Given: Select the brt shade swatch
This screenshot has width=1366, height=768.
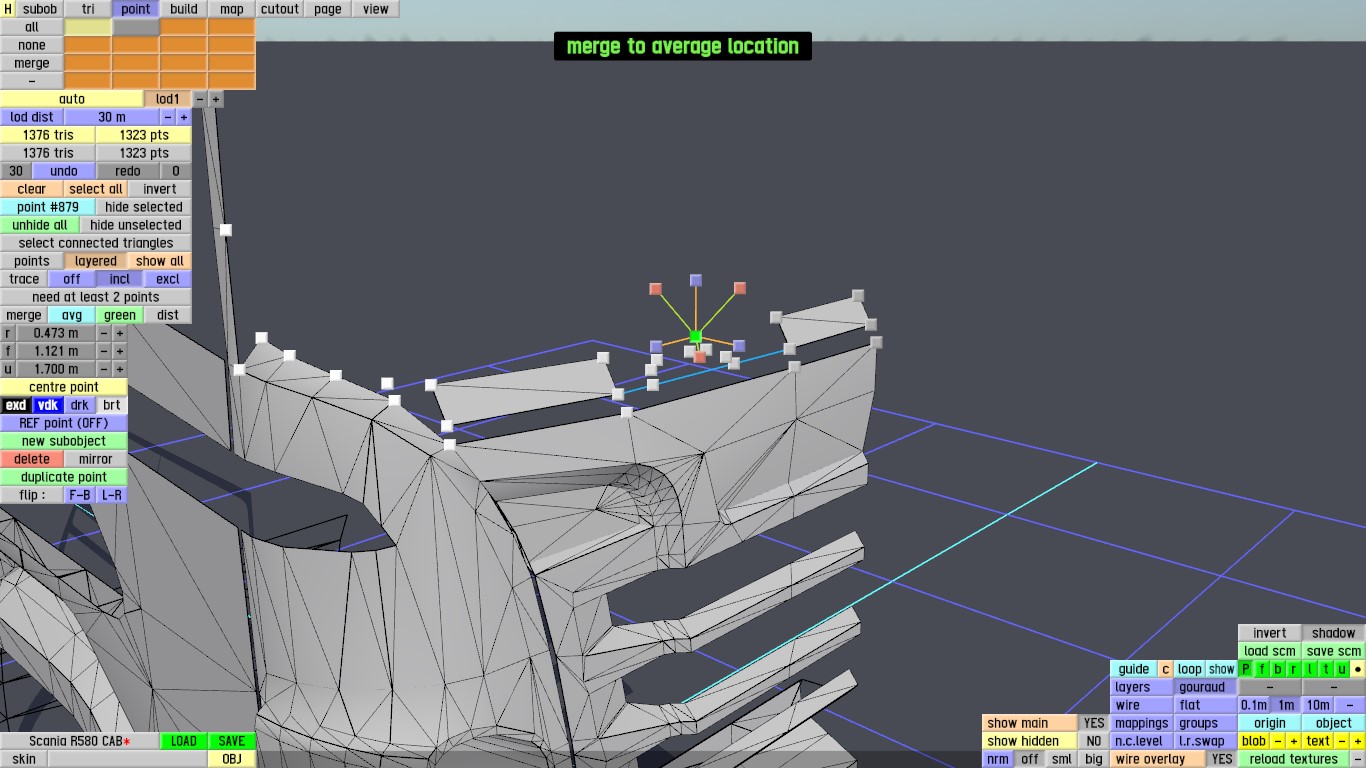Looking at the screenshot, I should click(x=112, y=405).
